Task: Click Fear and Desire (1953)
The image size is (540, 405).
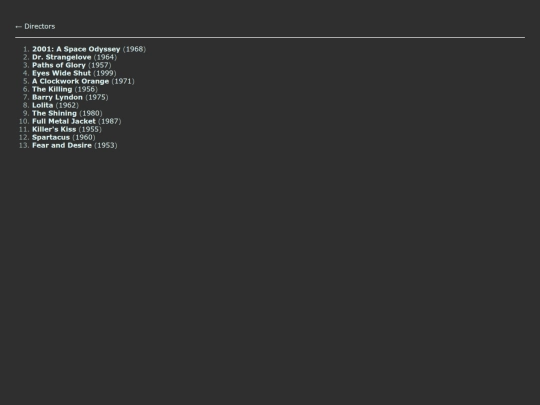Action: (75, 145)
